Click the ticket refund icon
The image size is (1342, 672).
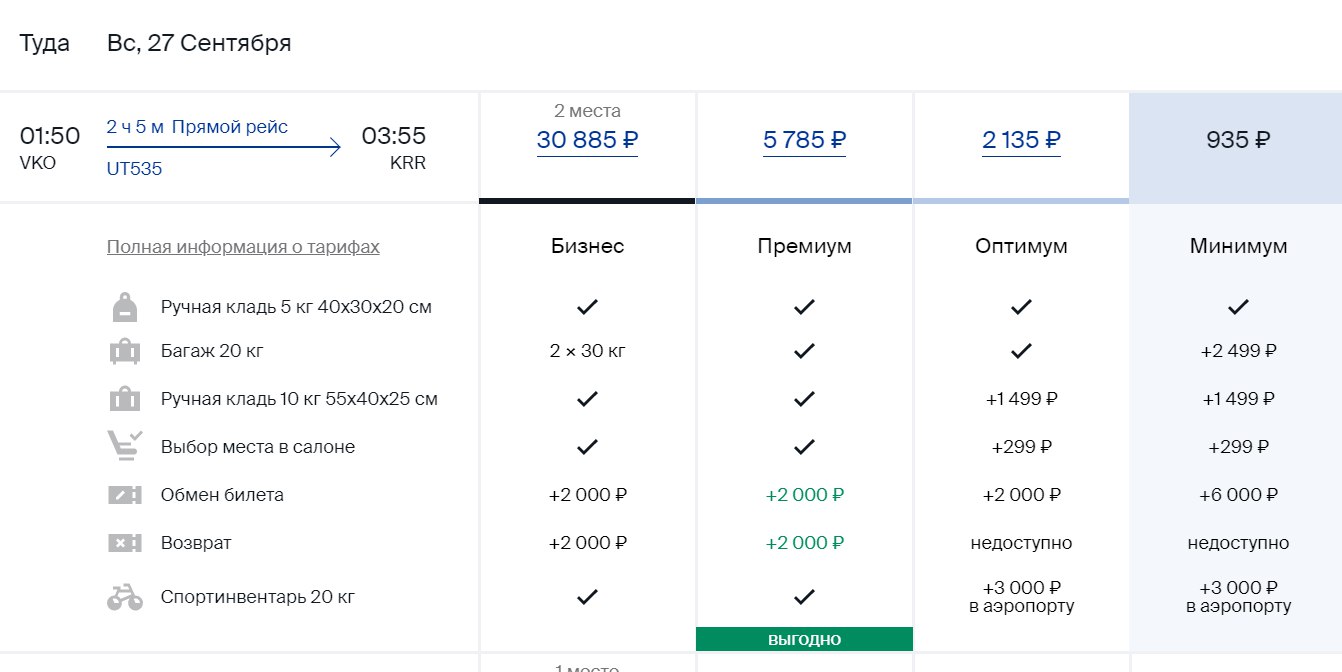[125, 543]
